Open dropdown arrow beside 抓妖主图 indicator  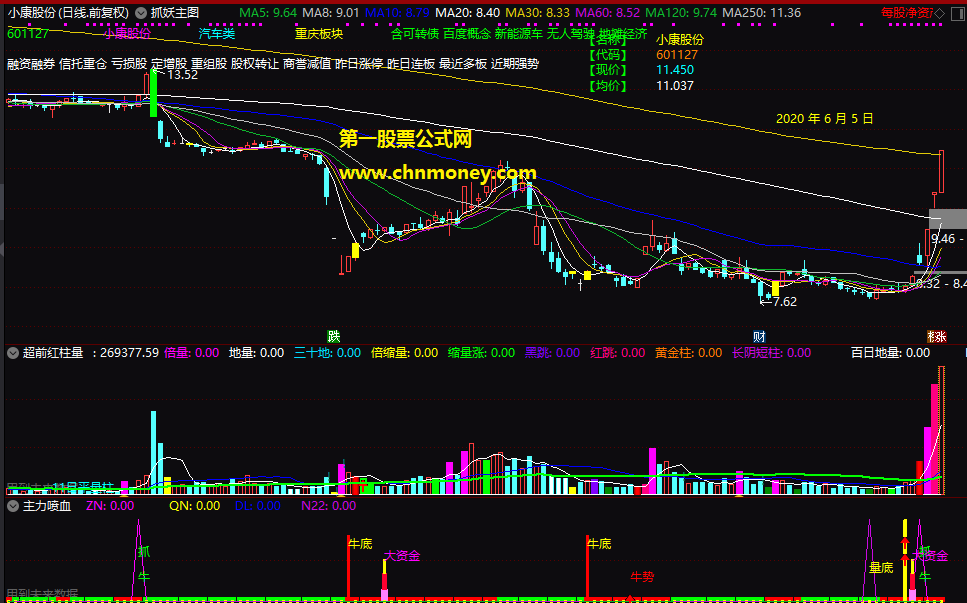coord(141,13)
